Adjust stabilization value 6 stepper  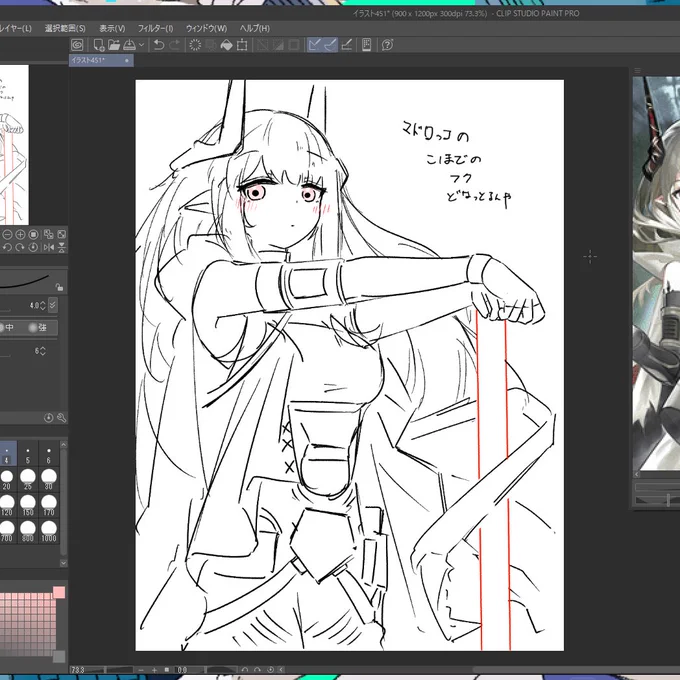tap(42, 351)
